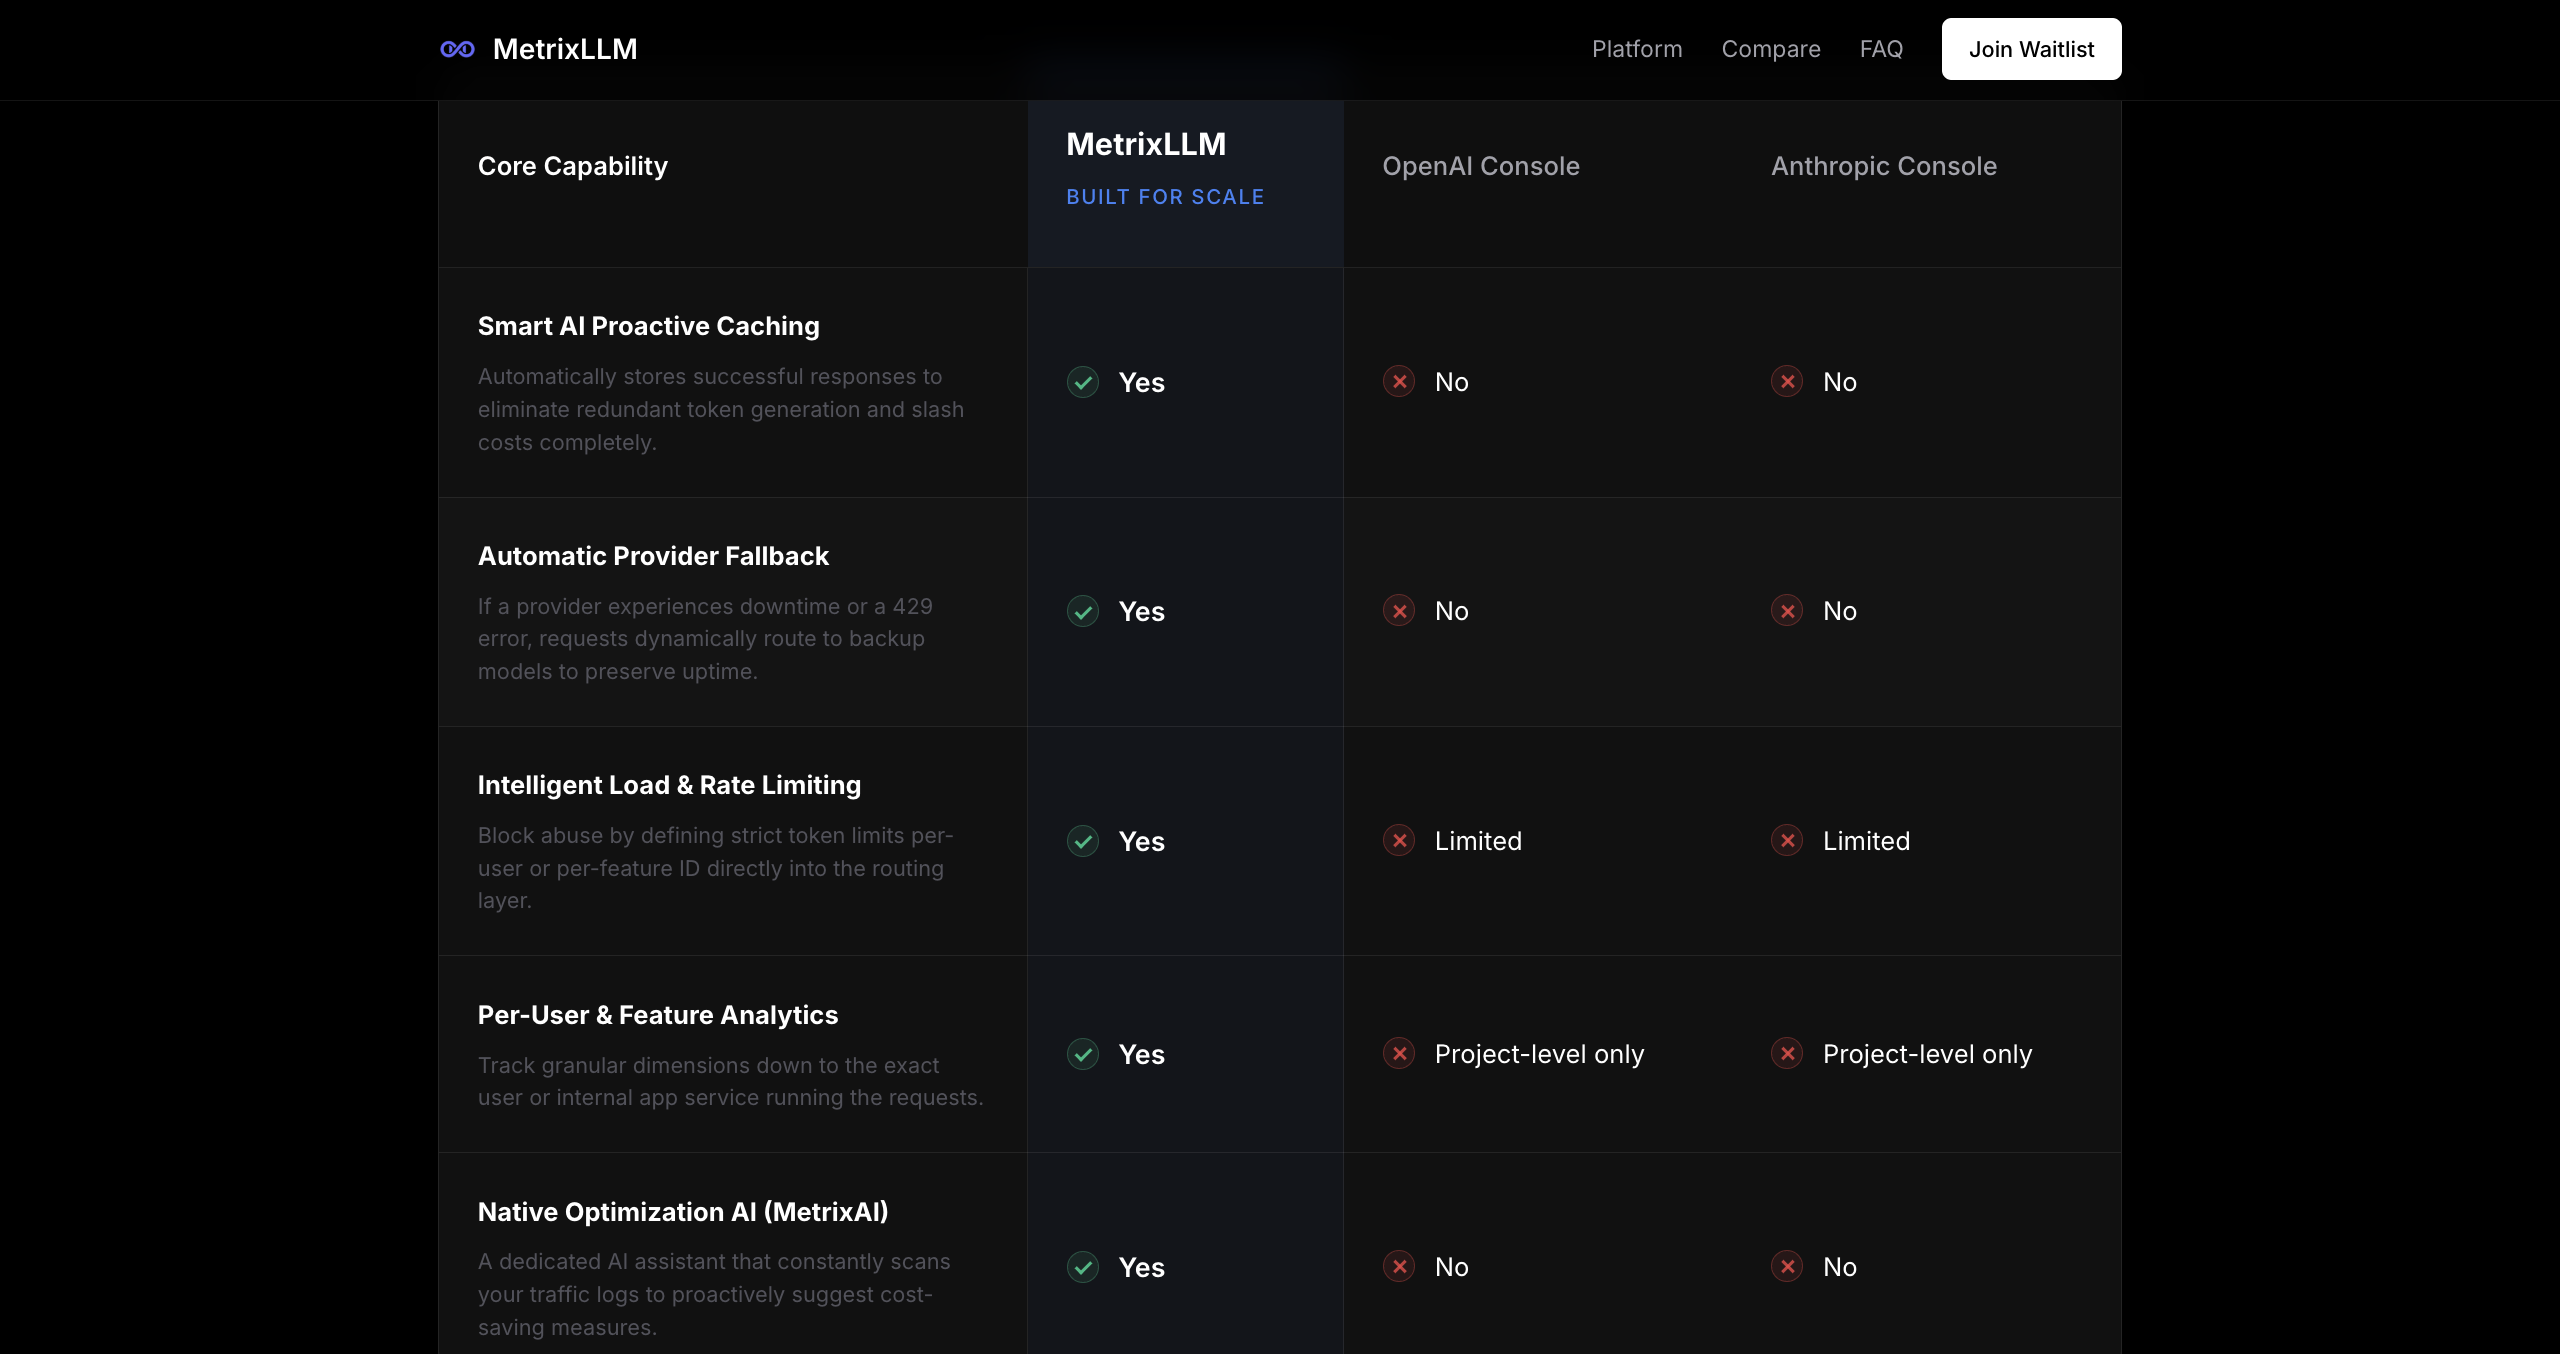Click Anthropic's No in the Smart AI Caching row
The height and width of the screenshot is (1354, 2560).
1839,382
